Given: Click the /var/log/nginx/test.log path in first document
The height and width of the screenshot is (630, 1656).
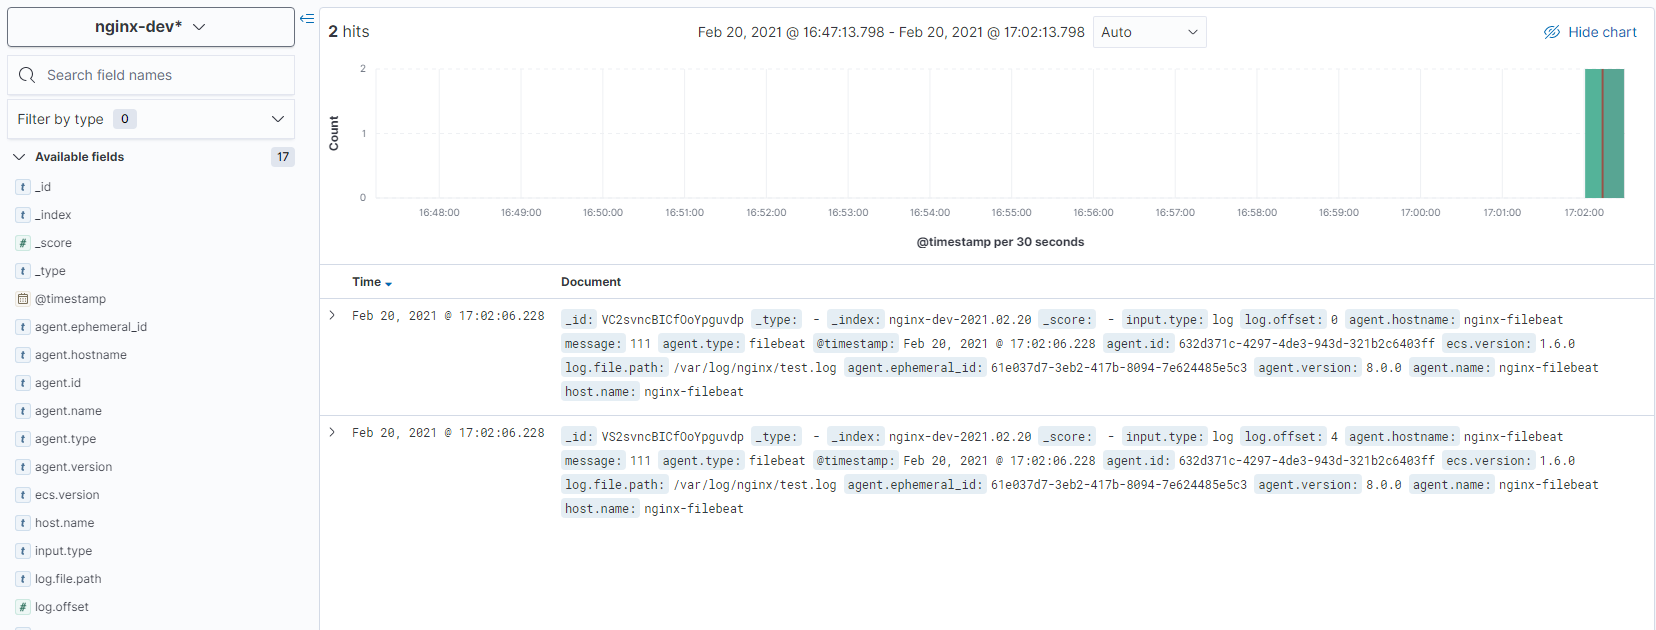Looking at the screenshot, I should pyautogui.click(x=755, y=368).
